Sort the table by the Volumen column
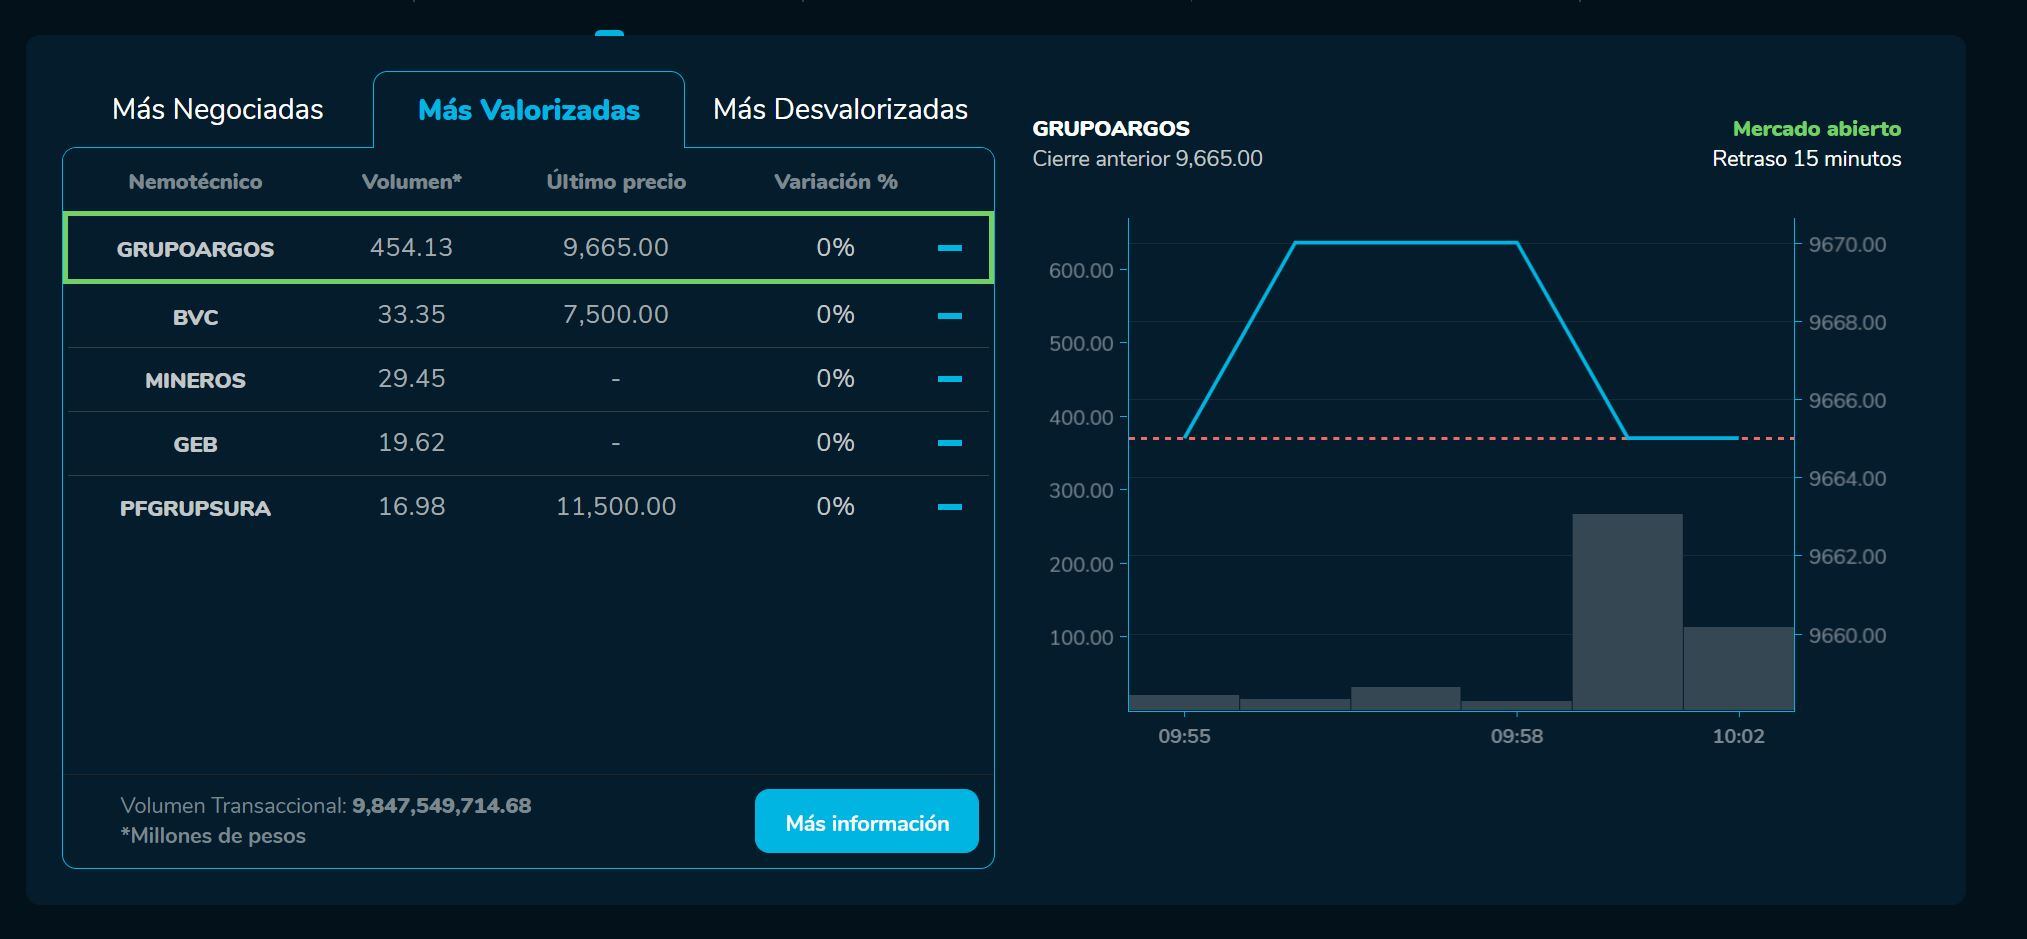The image size is (2027, 939). click(x=412, y=181)
